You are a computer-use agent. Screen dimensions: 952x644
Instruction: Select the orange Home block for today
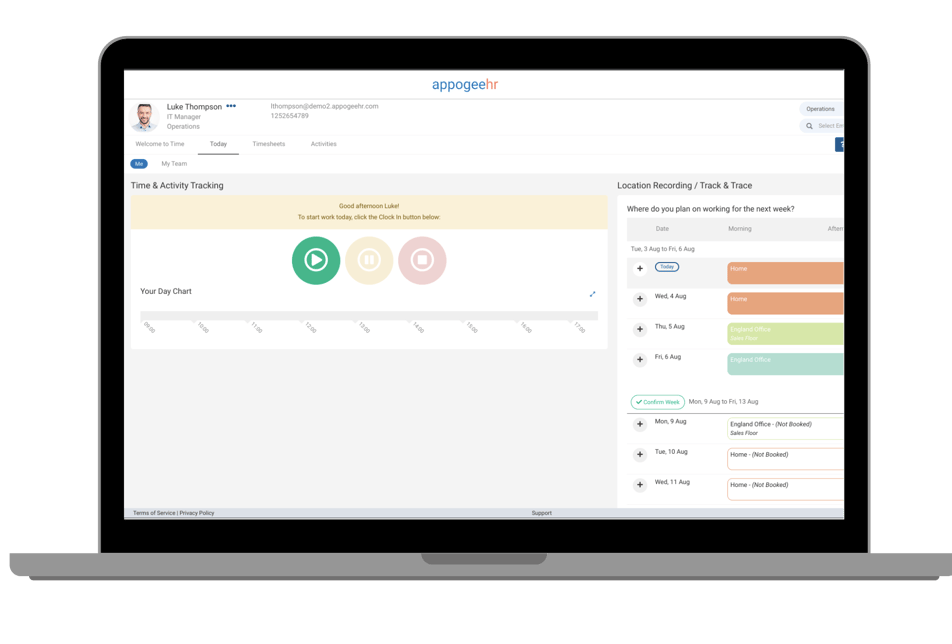785,270
